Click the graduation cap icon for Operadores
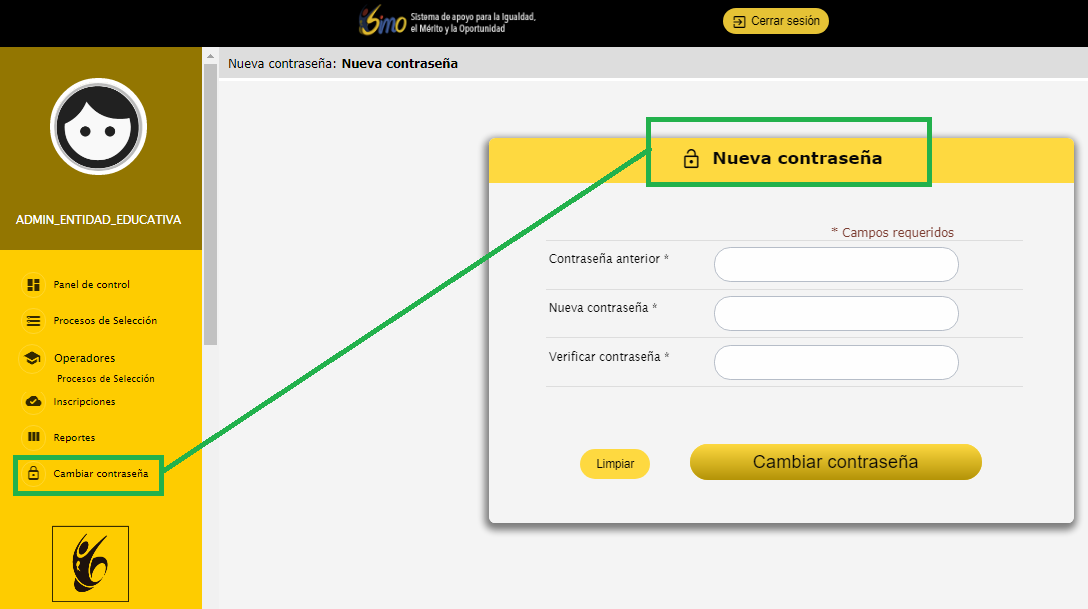 pyautogui.click(x=33, y=358)
